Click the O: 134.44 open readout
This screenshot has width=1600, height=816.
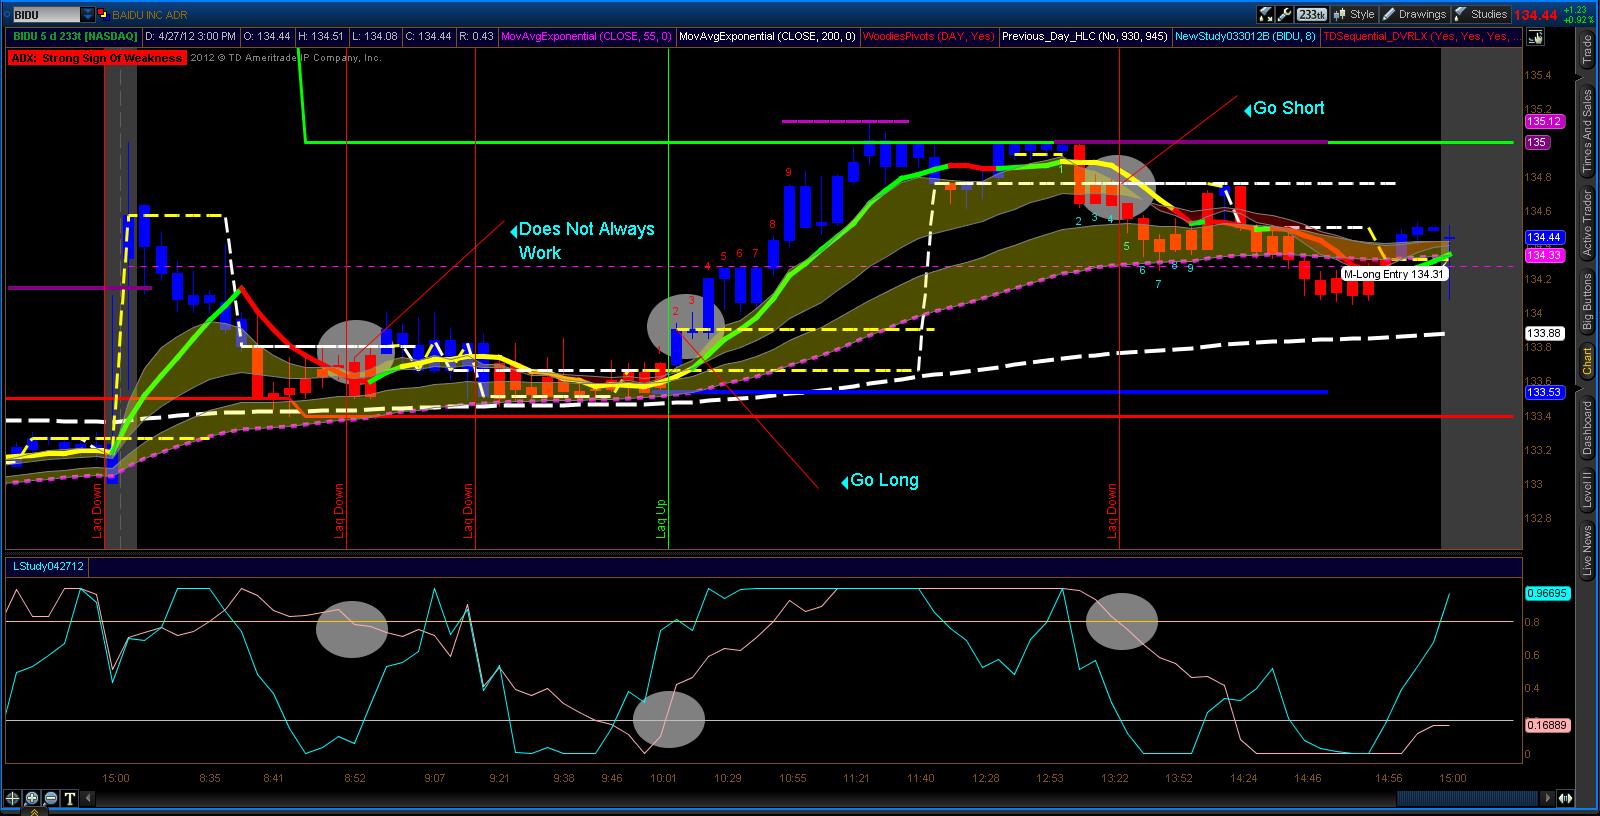pos(268,37)
